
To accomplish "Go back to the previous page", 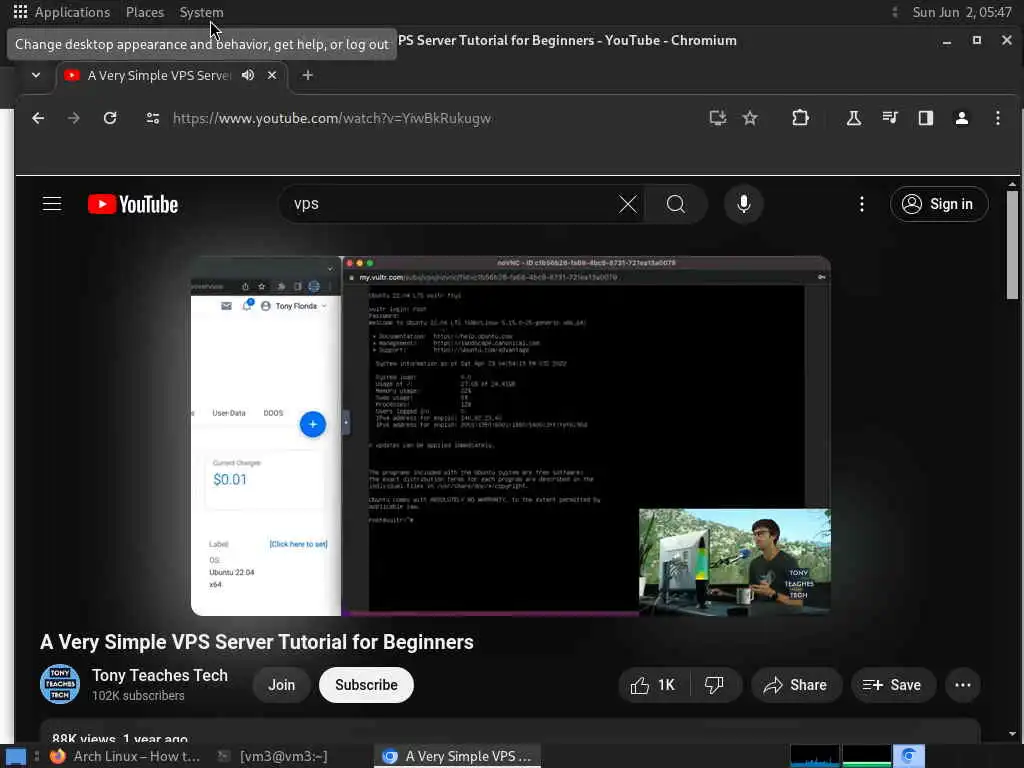I will point(39,118).
